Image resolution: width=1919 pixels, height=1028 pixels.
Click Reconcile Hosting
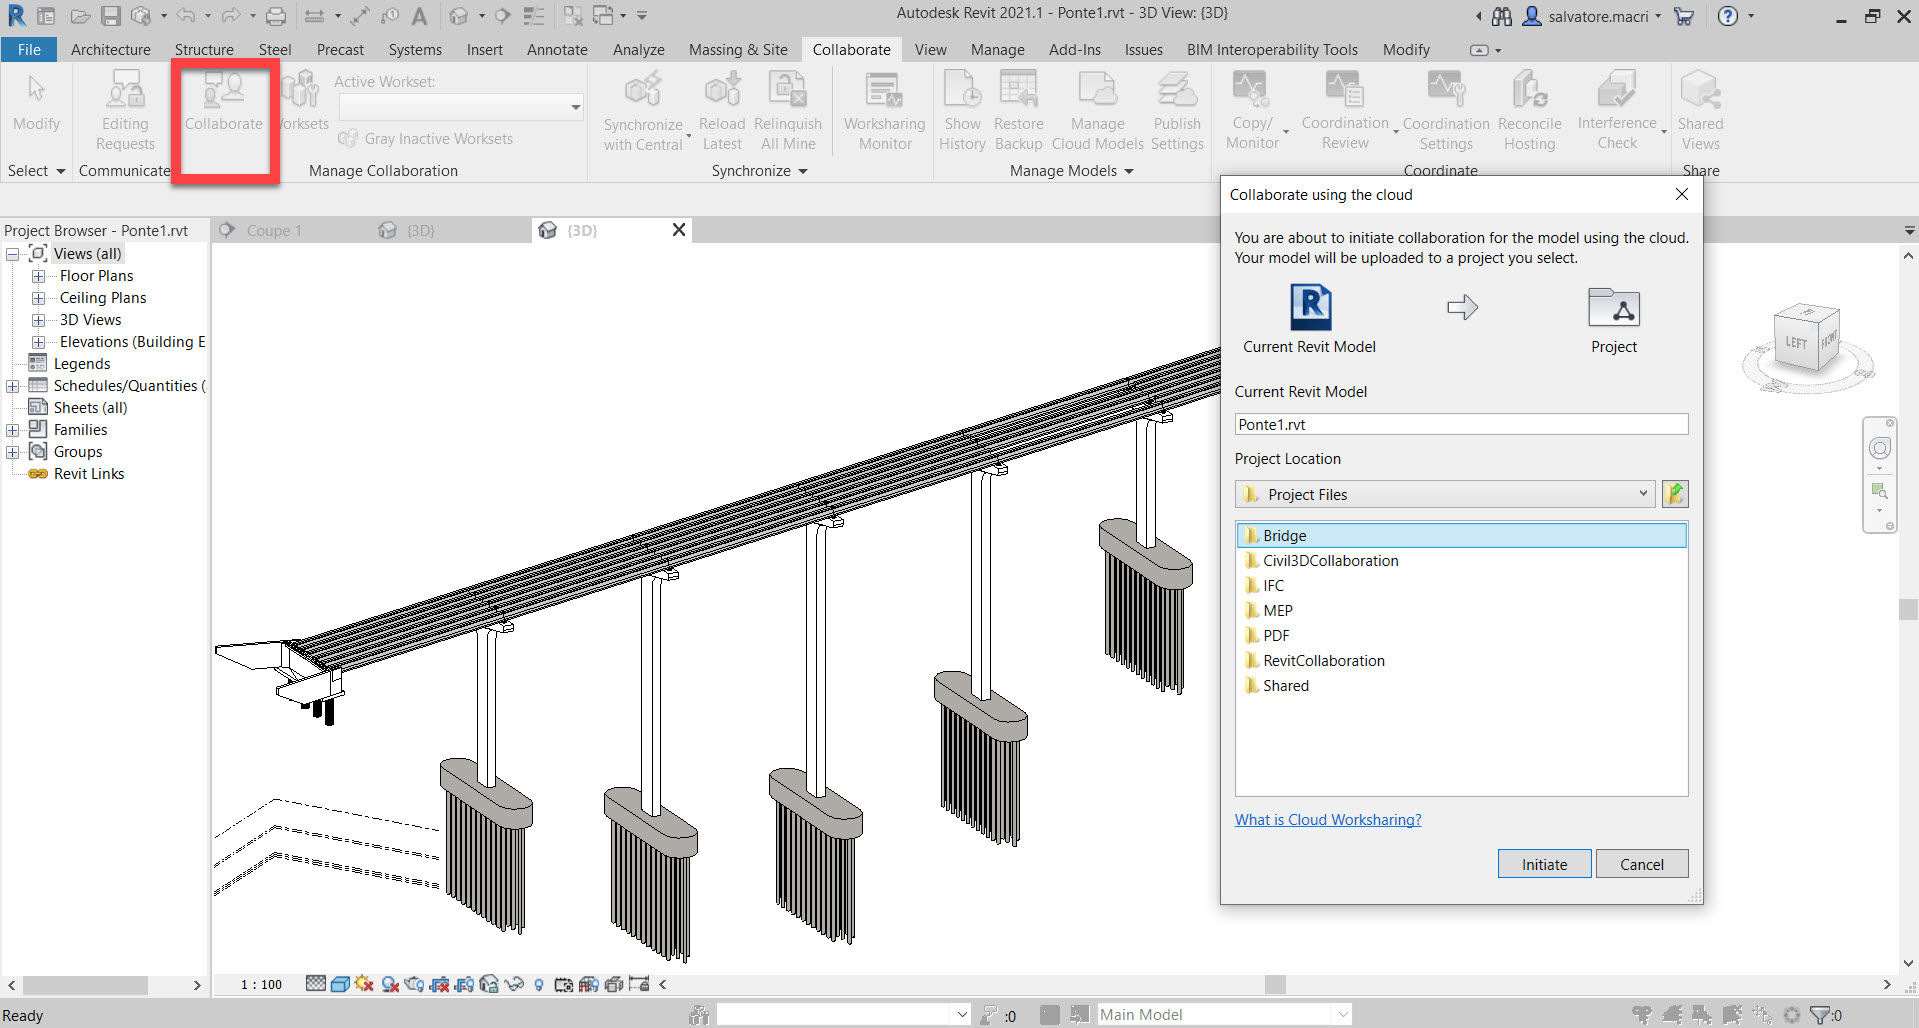[x=1529, y=111]
